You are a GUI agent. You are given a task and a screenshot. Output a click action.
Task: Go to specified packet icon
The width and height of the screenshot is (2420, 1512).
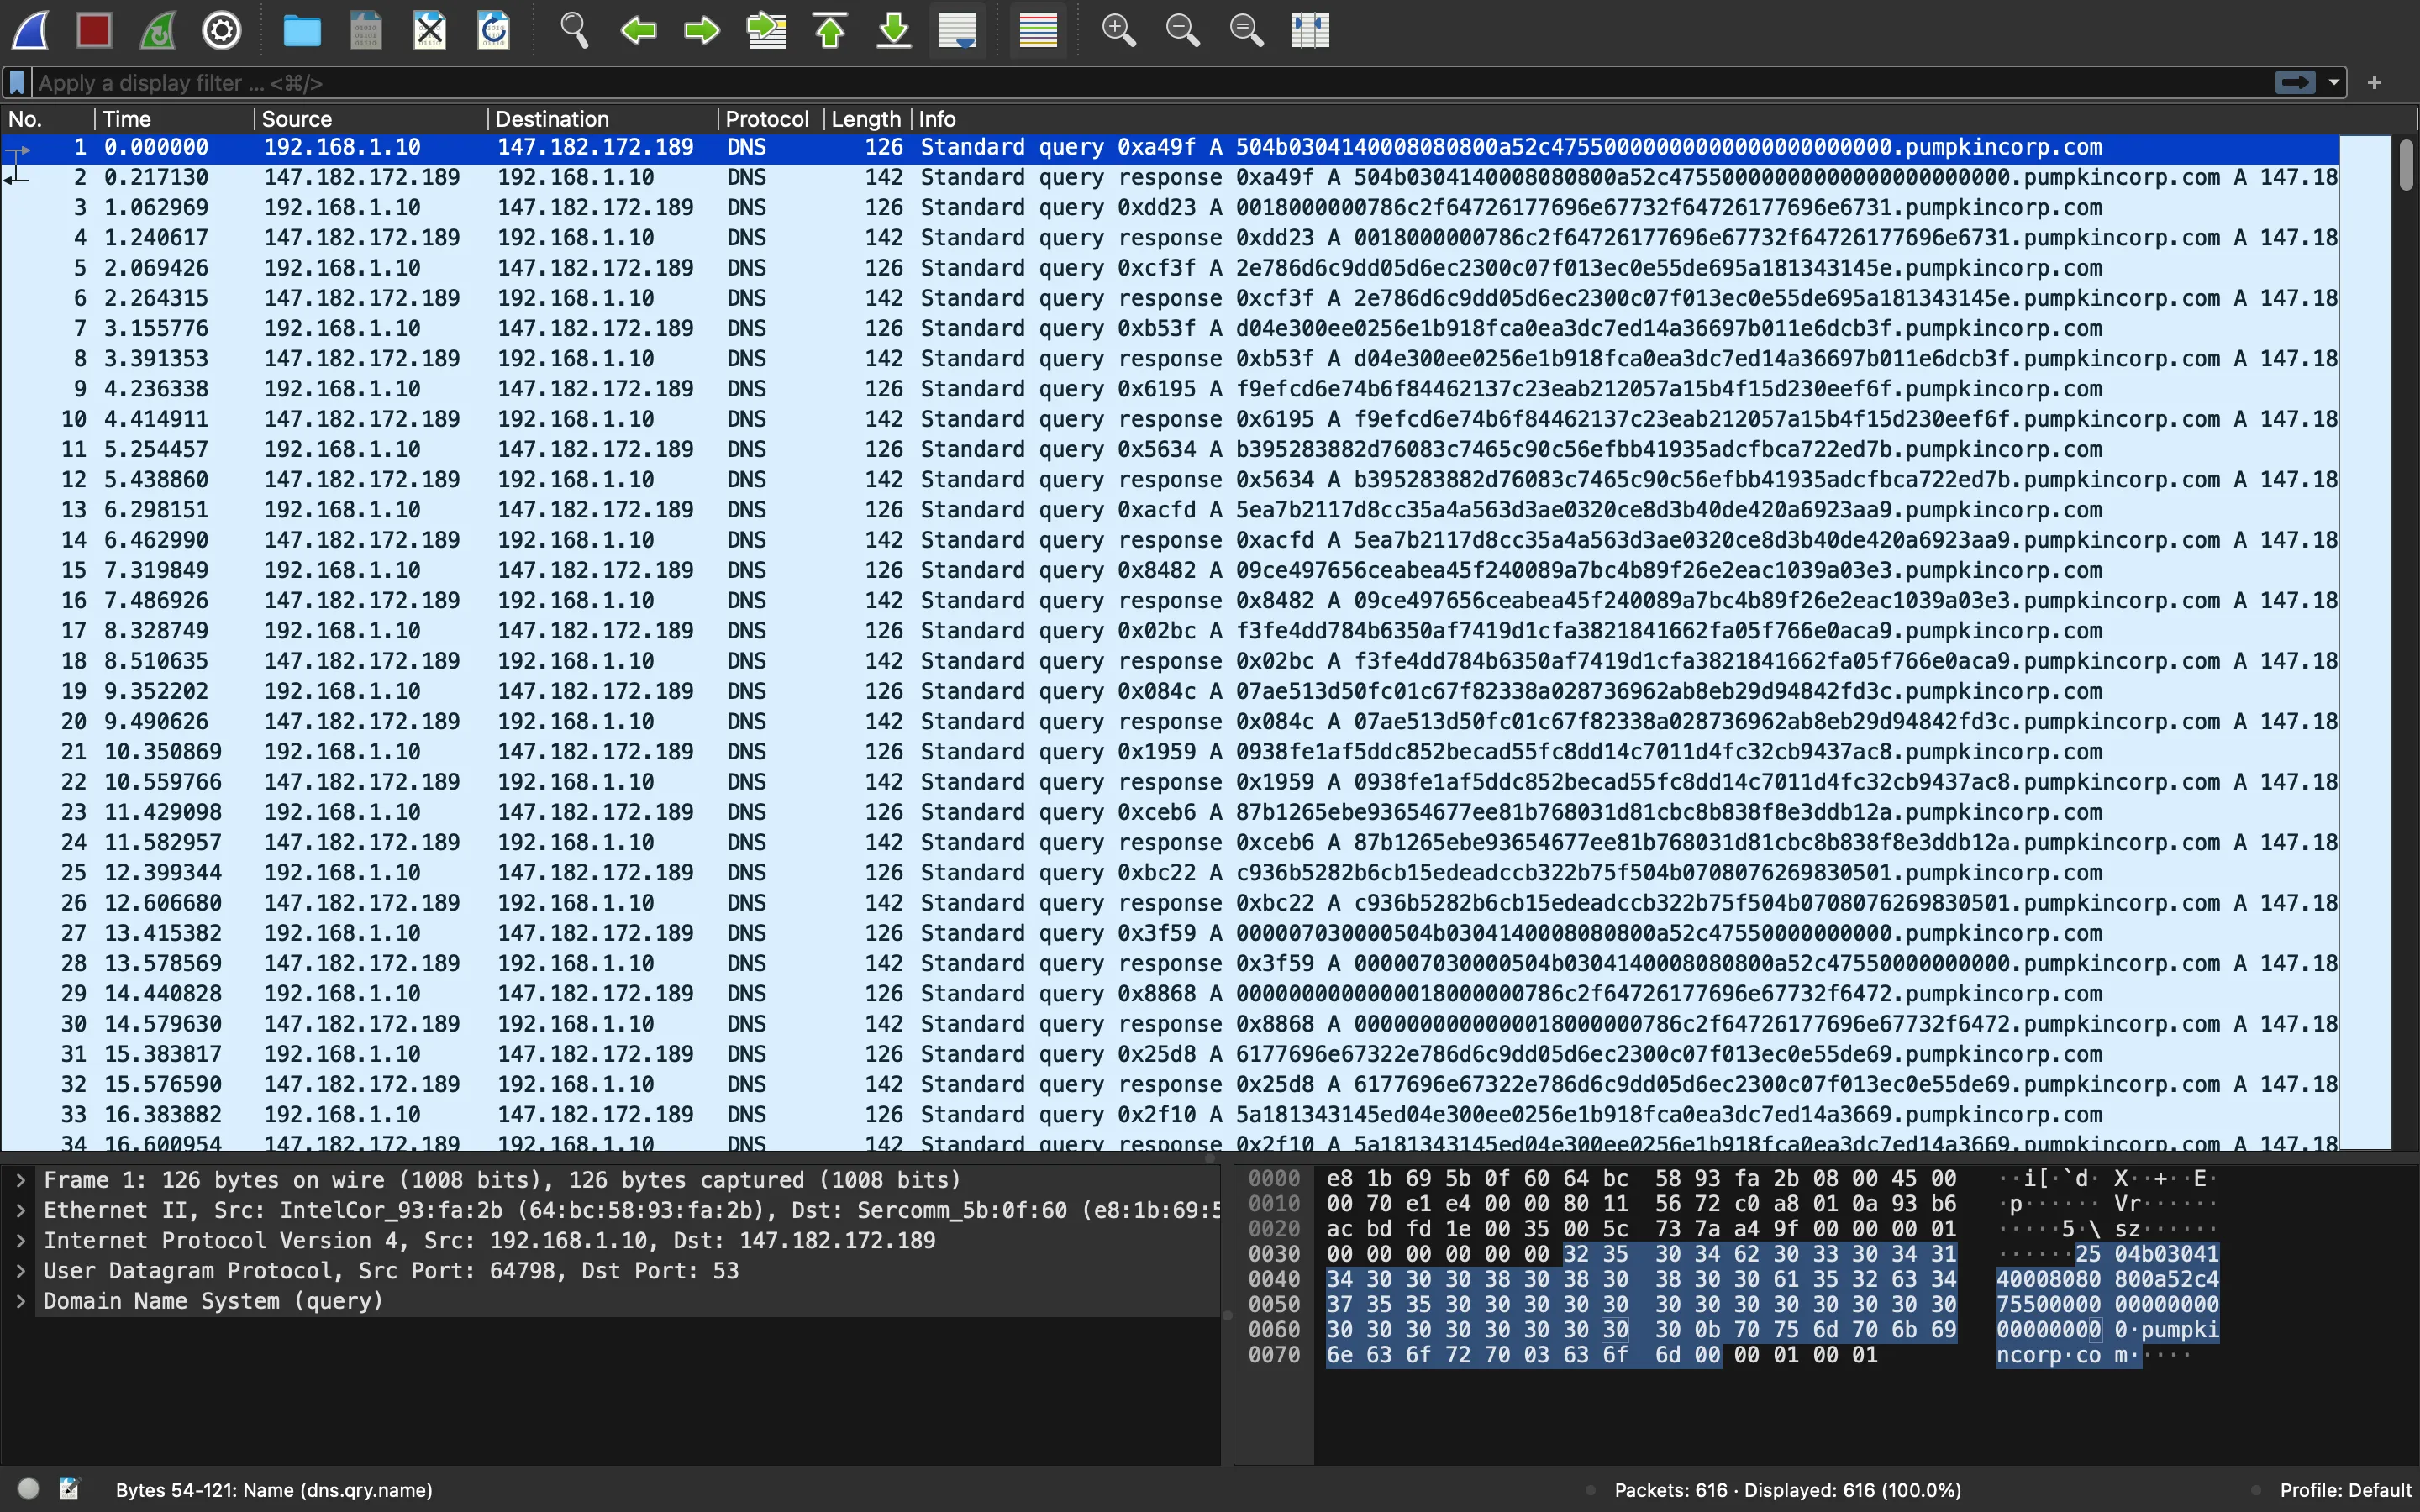click(767, 31)
